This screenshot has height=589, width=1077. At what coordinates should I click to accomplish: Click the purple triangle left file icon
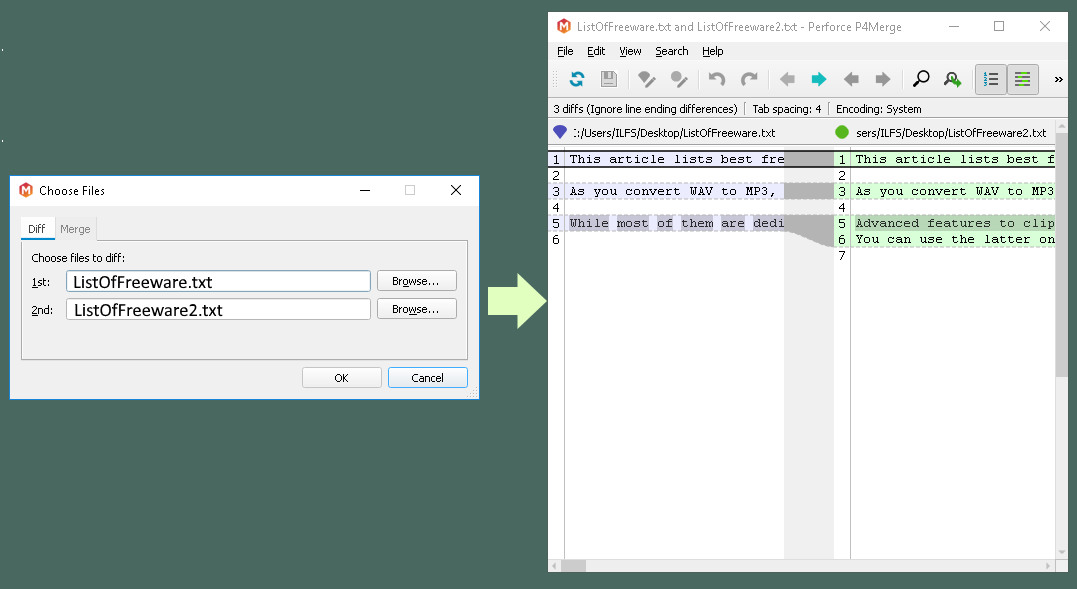click(560, 132)
